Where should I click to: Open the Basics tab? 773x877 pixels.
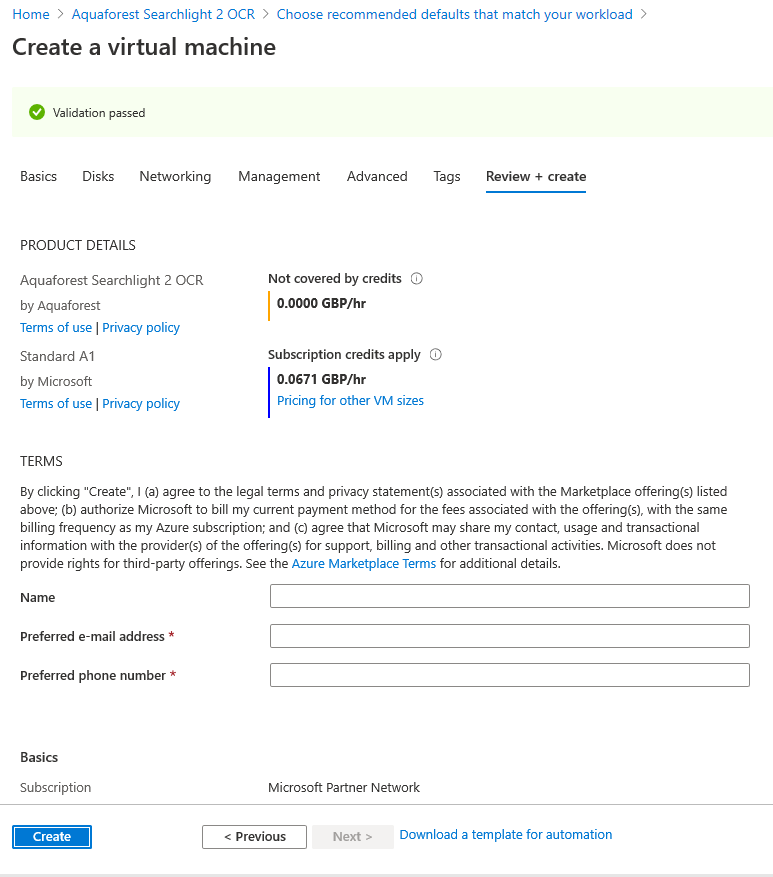[x=39, y=176]
